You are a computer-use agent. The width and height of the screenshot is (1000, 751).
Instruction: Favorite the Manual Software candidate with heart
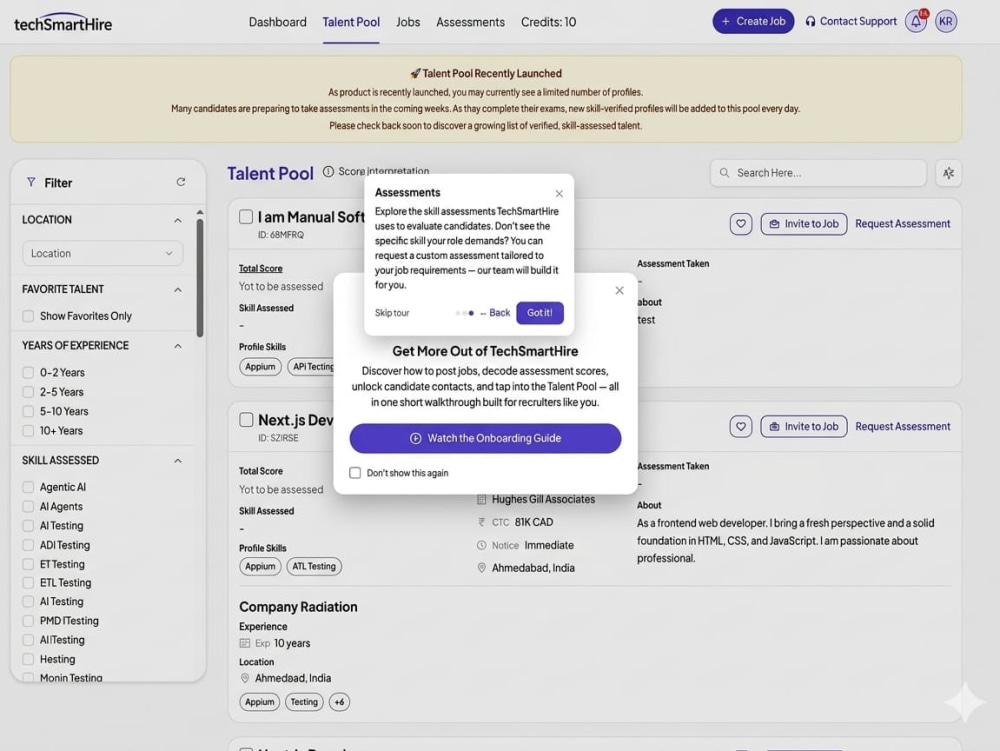coord(740,224)
